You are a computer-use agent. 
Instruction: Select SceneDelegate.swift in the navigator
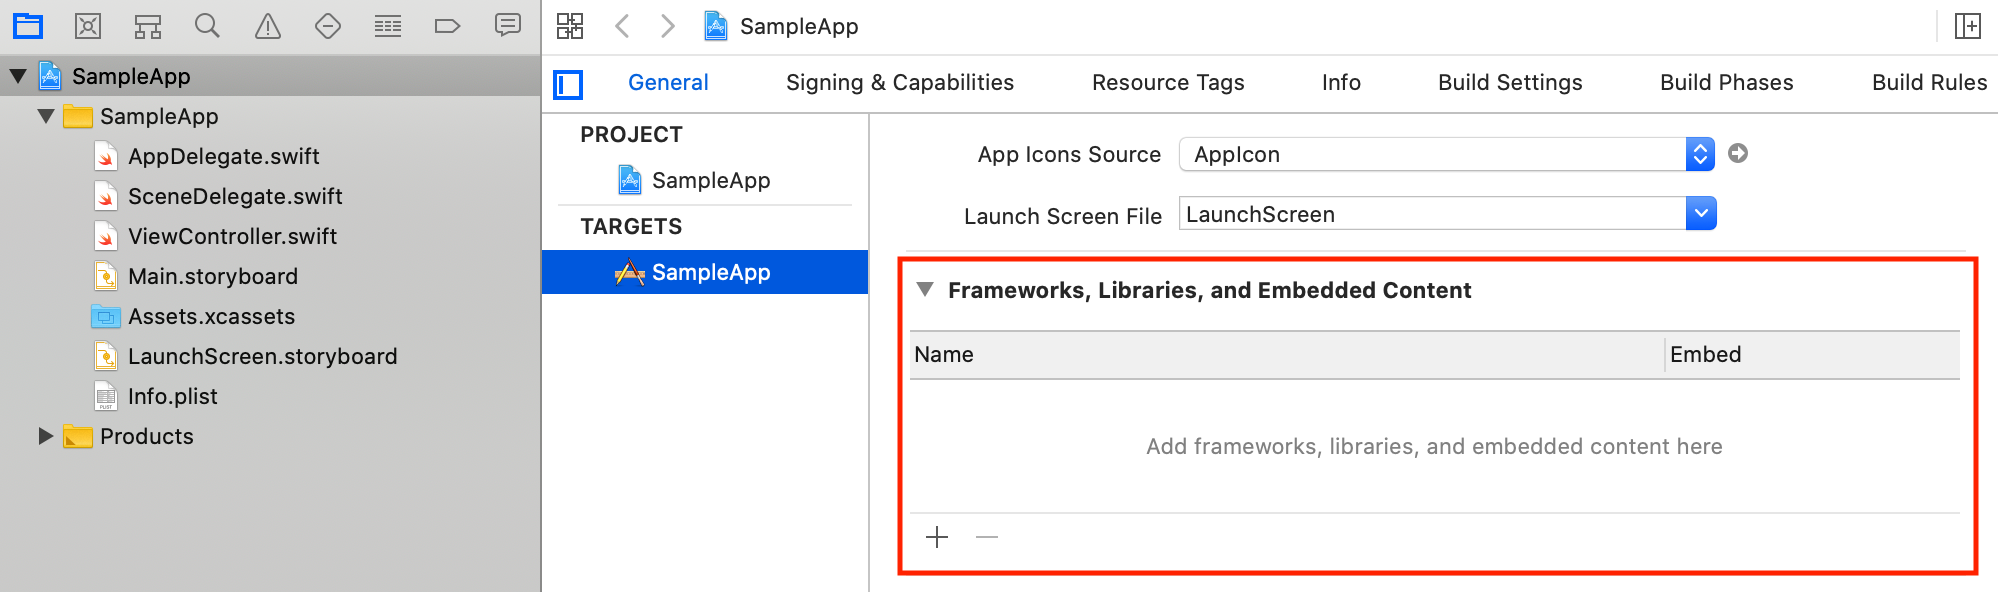pyautogui.click(x=235, y=196)
